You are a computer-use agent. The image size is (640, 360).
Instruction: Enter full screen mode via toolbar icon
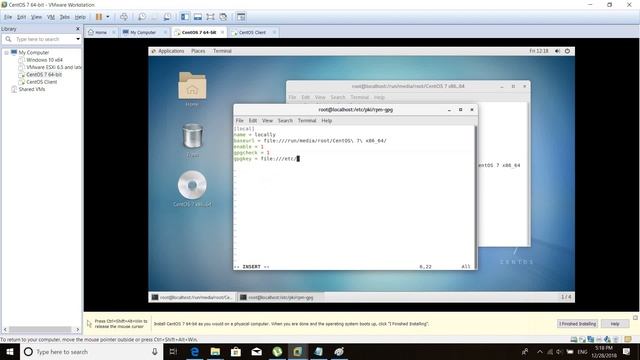(x=210, y=17)
